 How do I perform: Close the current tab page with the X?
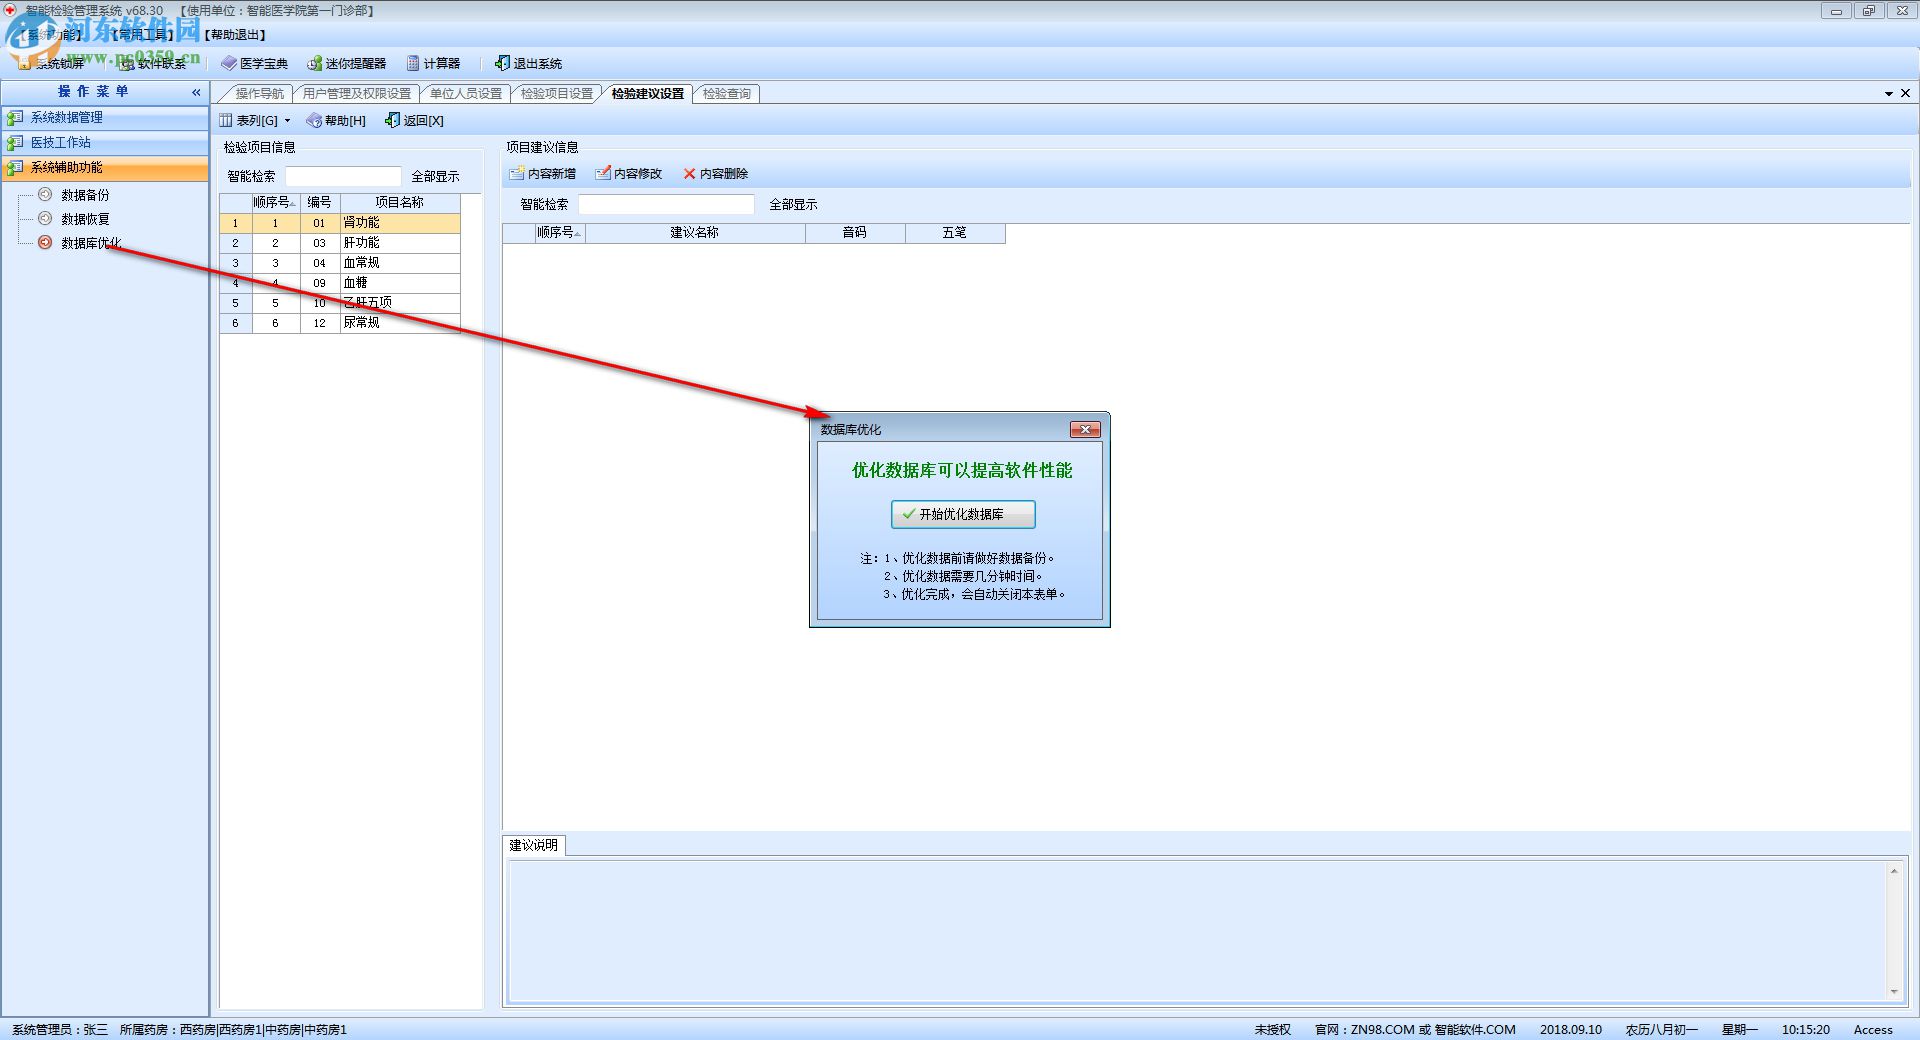pyautogui.click(x=1905, y=93)
